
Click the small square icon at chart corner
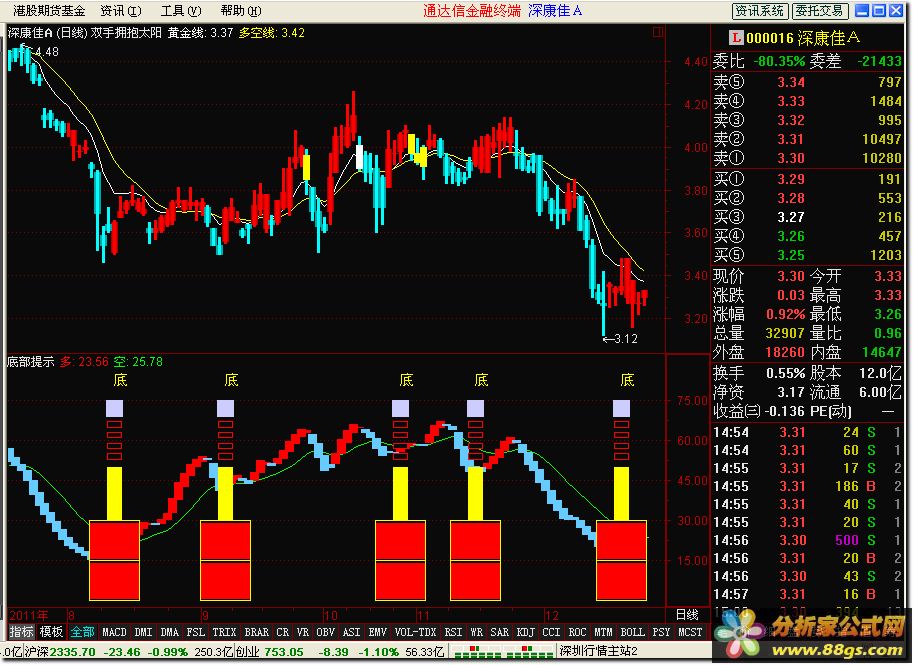pyautogui.click(x=658, y=32)
